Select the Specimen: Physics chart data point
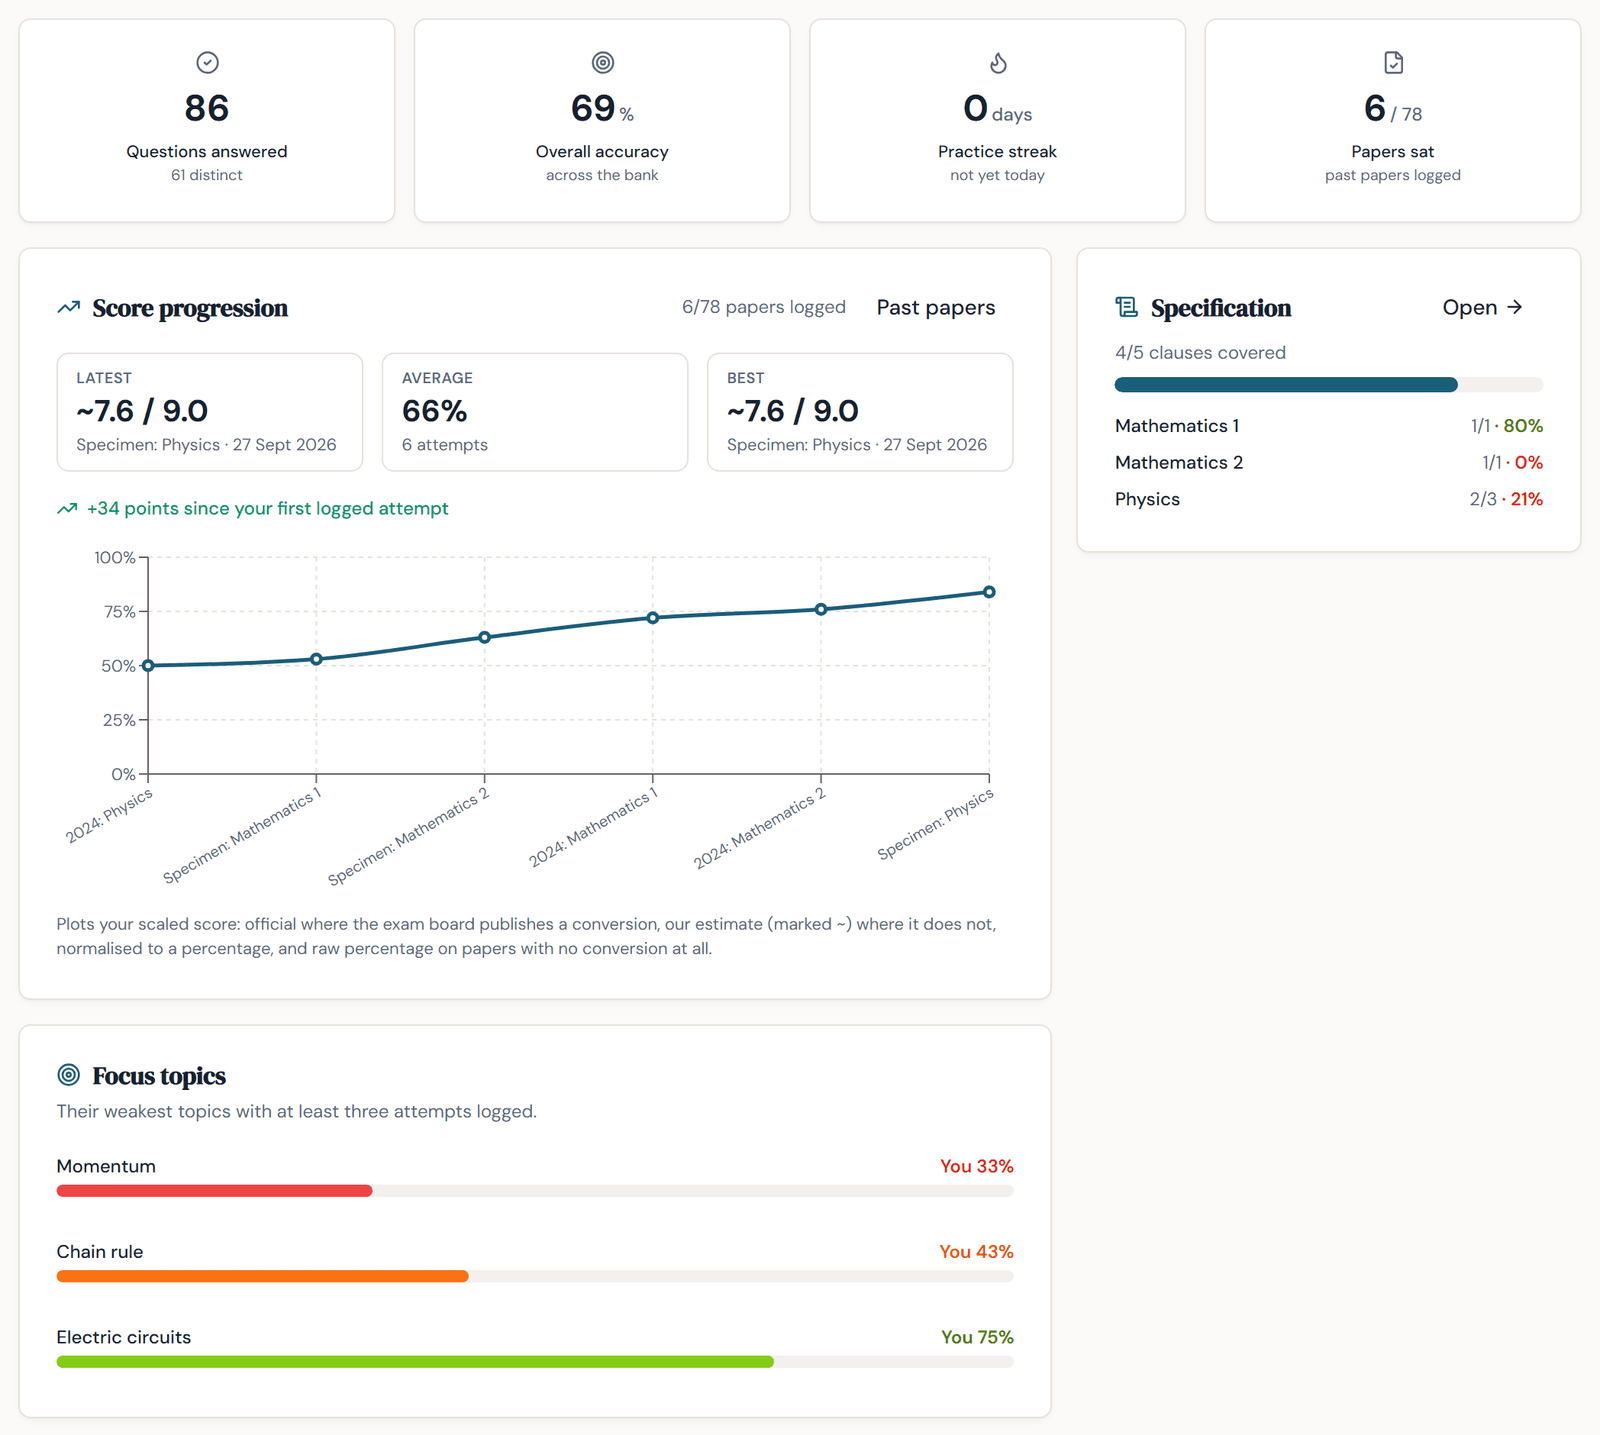This screenshot has height=1435, width=1600. (x=989, y=592)
